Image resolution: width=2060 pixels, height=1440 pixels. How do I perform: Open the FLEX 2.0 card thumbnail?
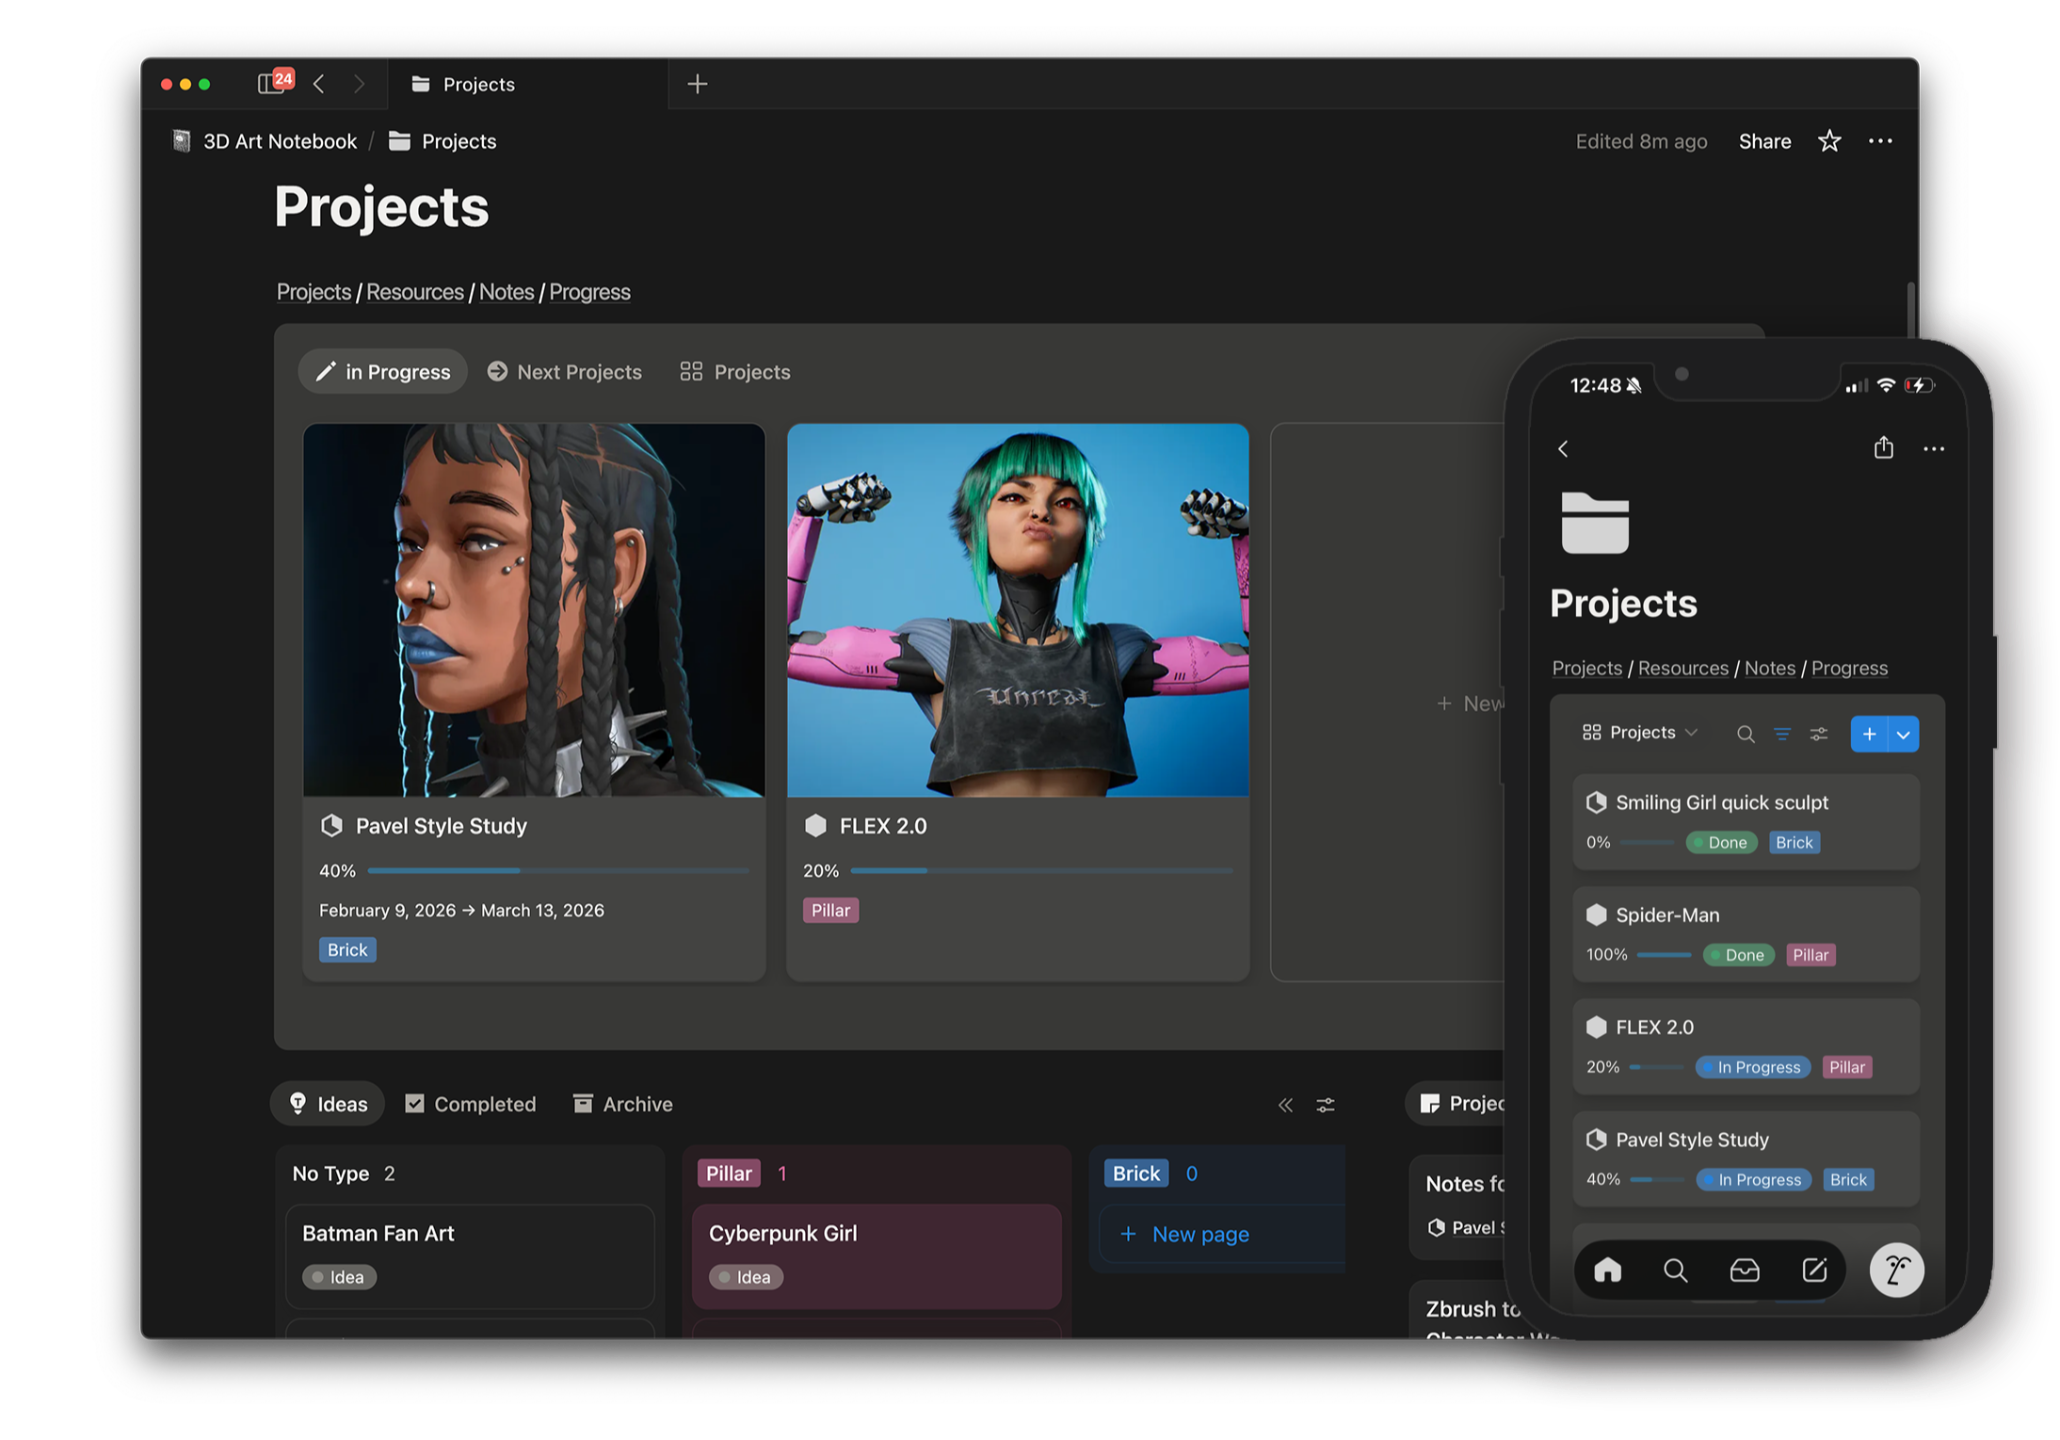click(1017, 610)
